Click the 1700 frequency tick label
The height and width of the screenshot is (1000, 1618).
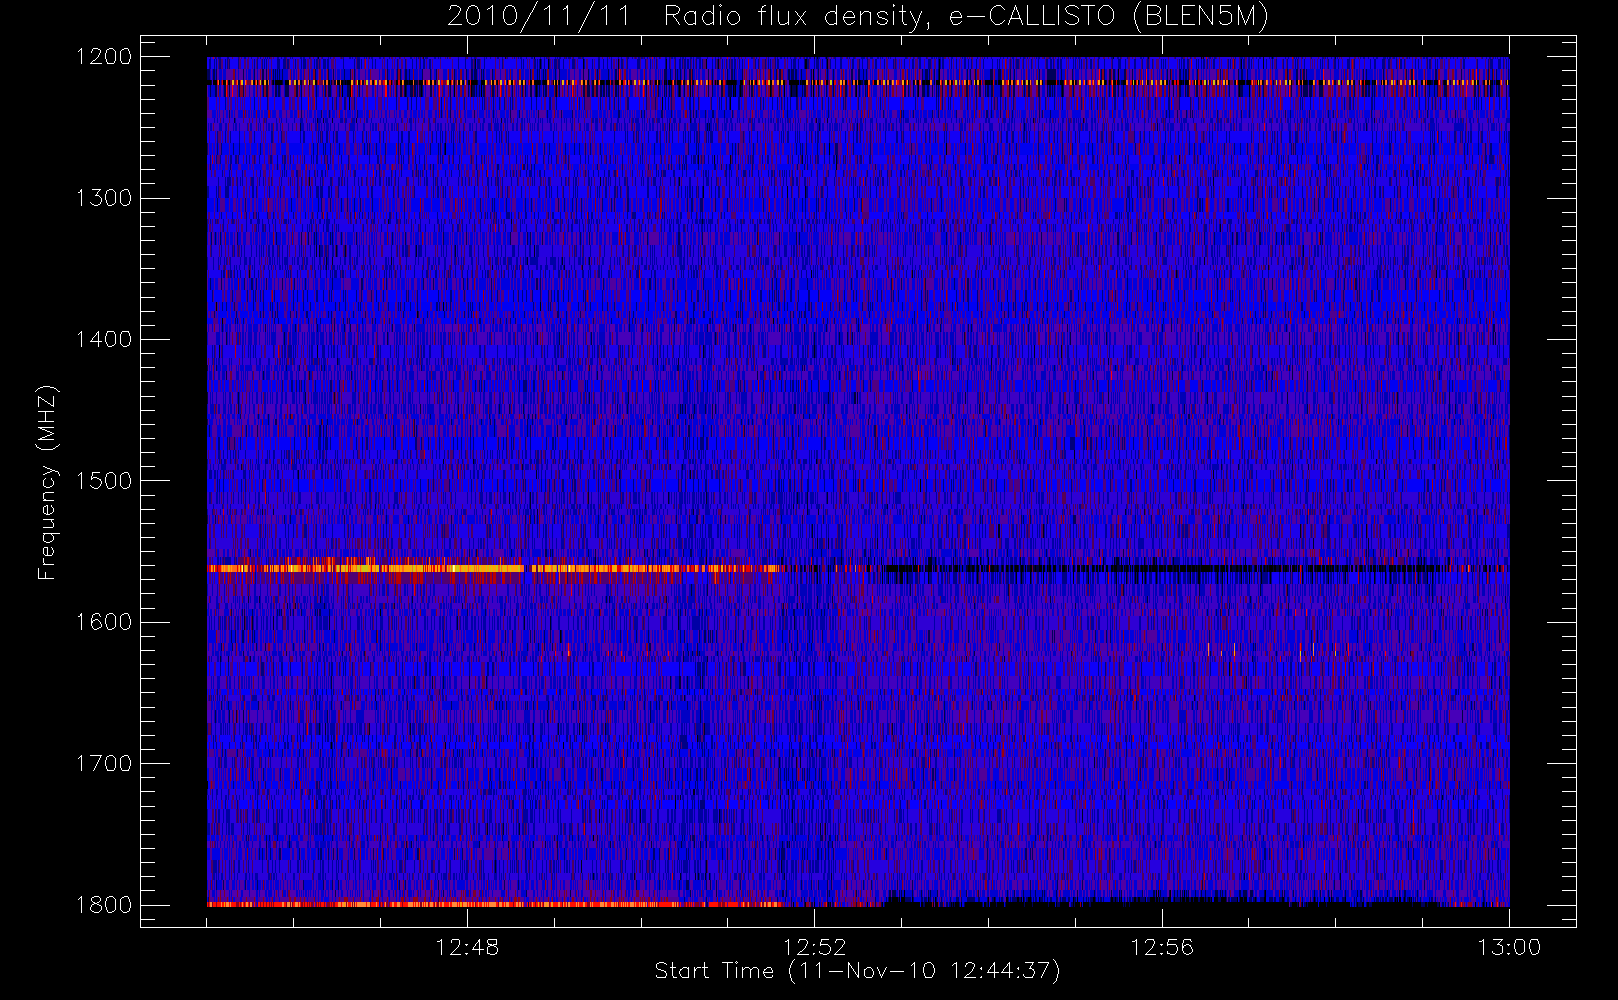point(104,763)
